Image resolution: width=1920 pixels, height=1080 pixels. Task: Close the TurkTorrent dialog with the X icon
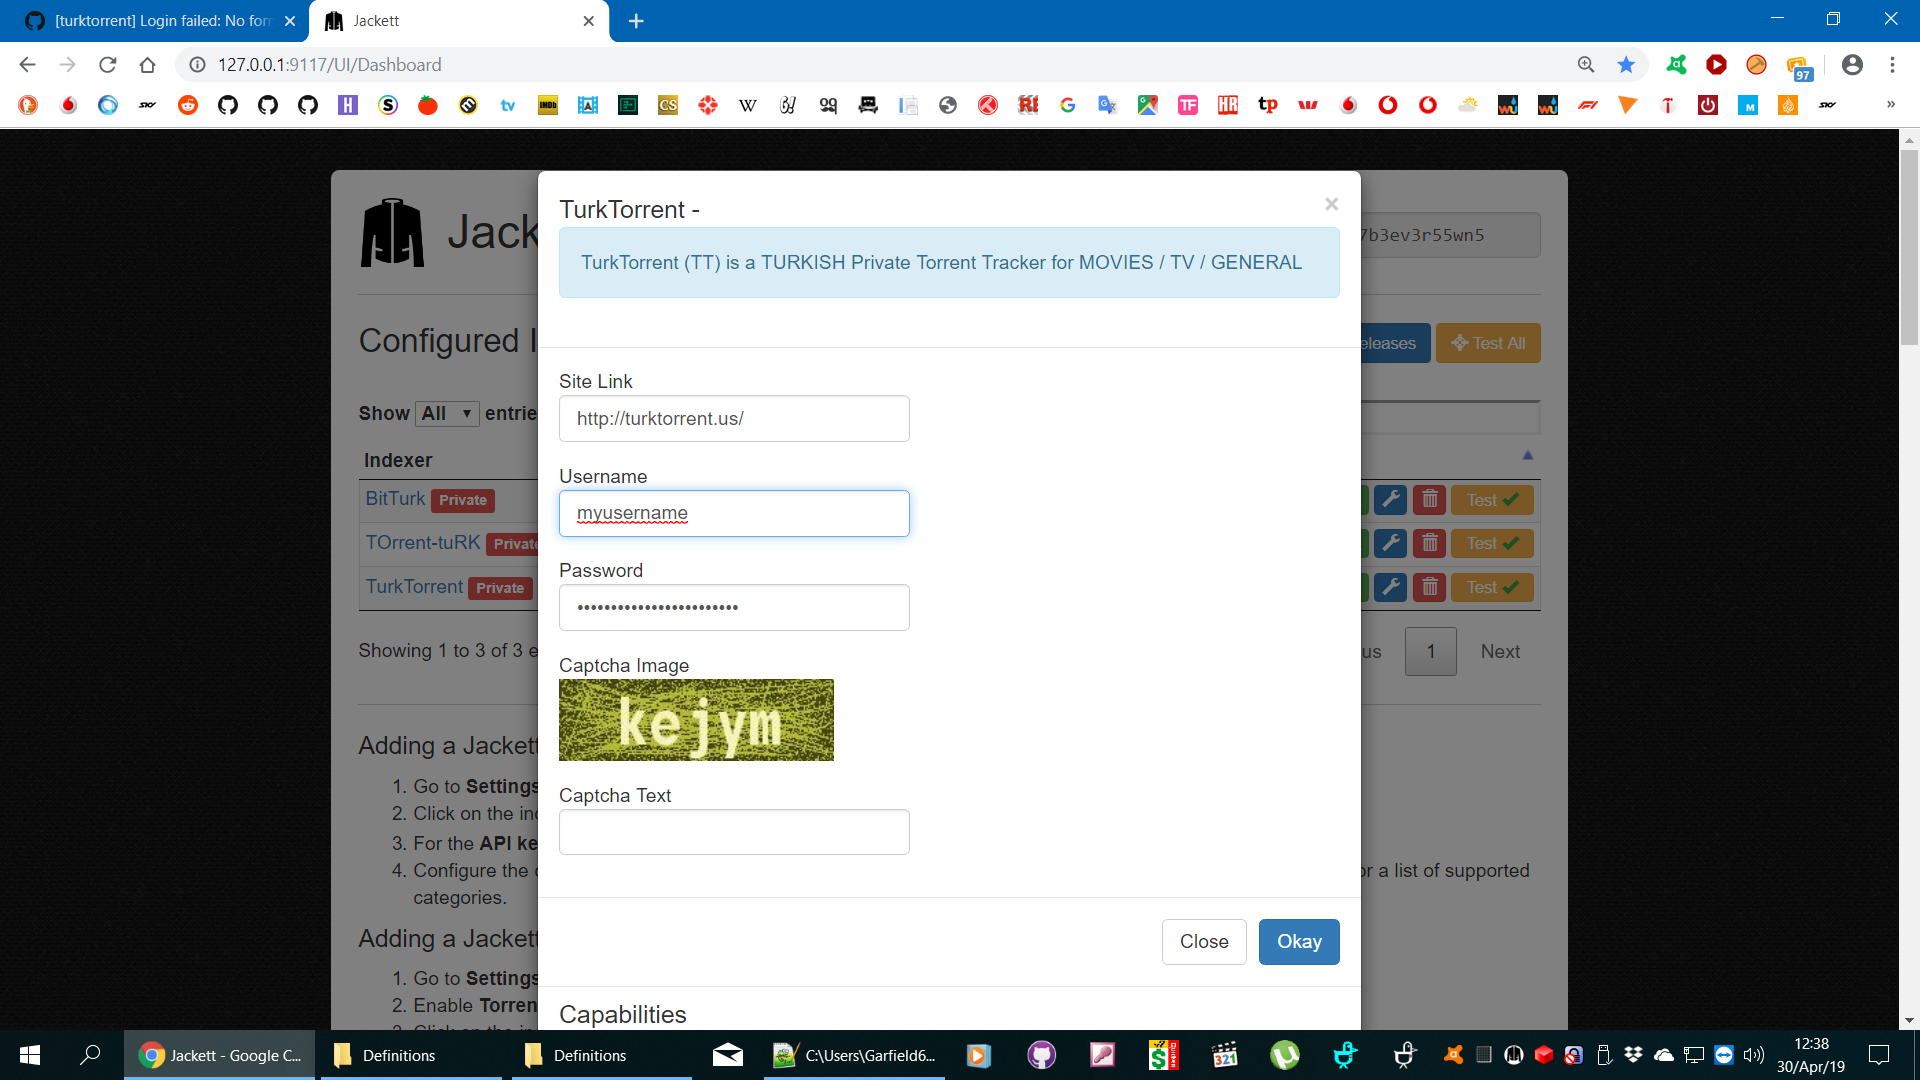point(1331,204)
